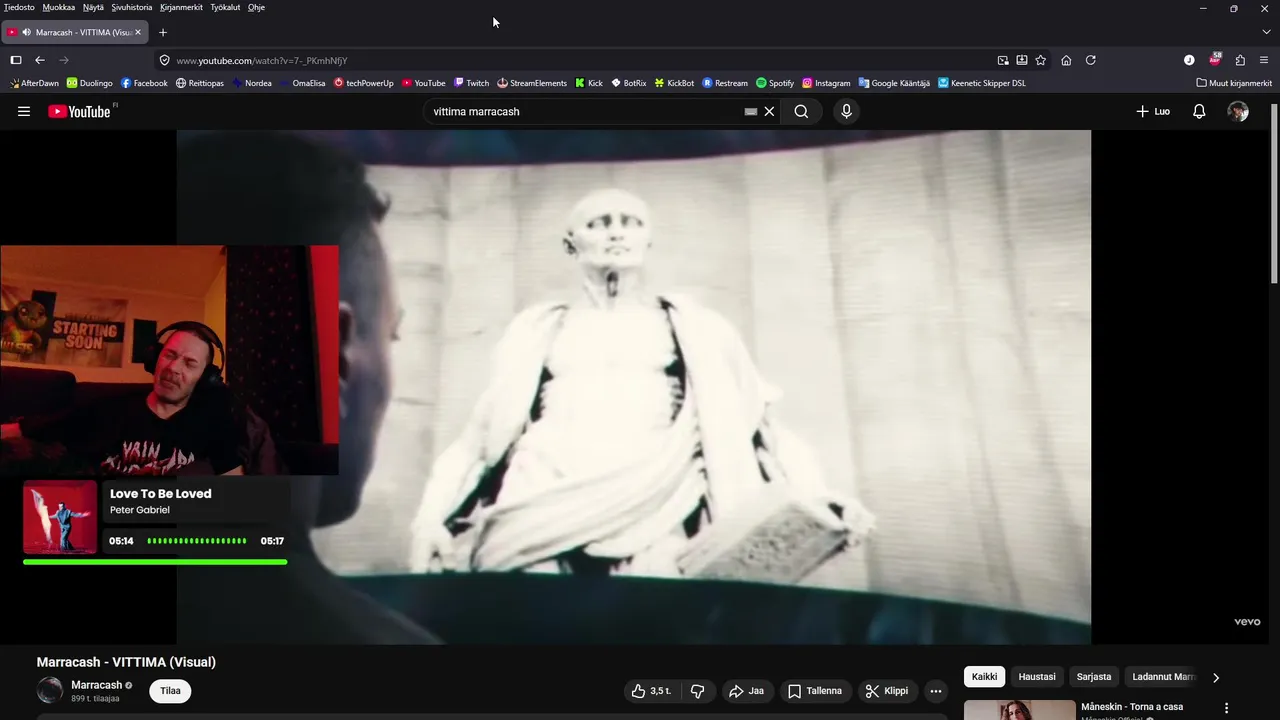Open the Työkalut menu

(x=225, y=7)
